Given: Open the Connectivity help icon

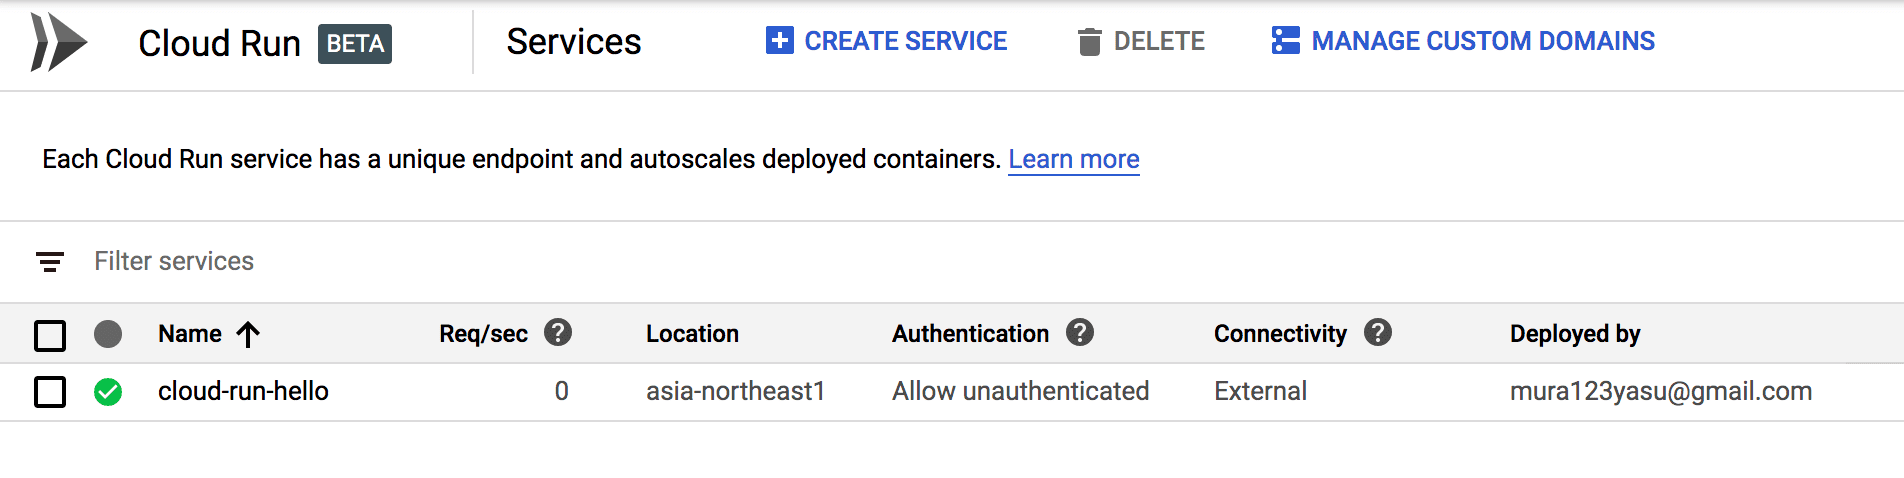Looking at the screenshot, I should tap(1378, 332).
